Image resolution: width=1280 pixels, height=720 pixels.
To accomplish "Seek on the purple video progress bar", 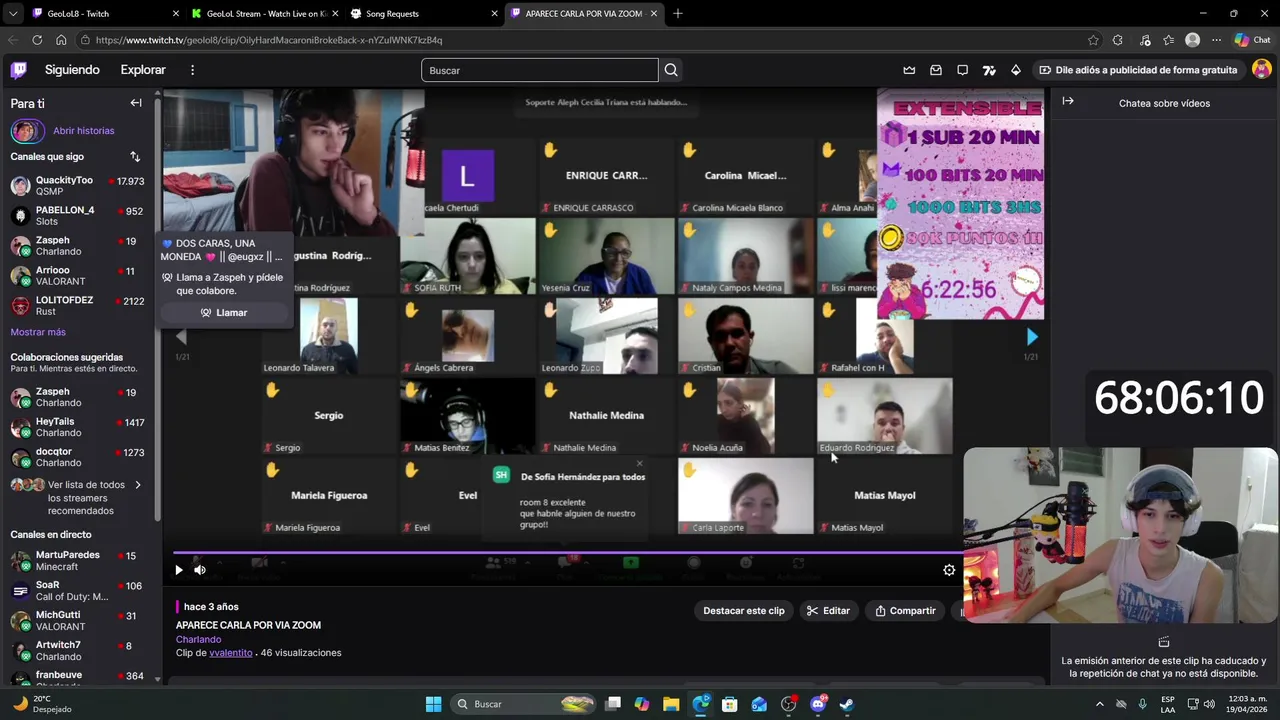I will [568, 552].
